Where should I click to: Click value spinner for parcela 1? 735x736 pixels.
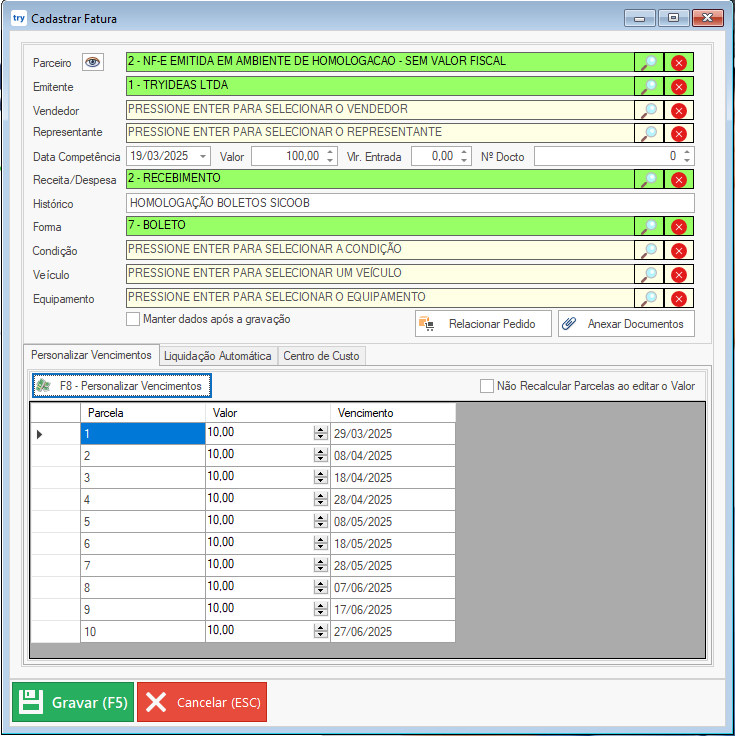tap(321, 433)
